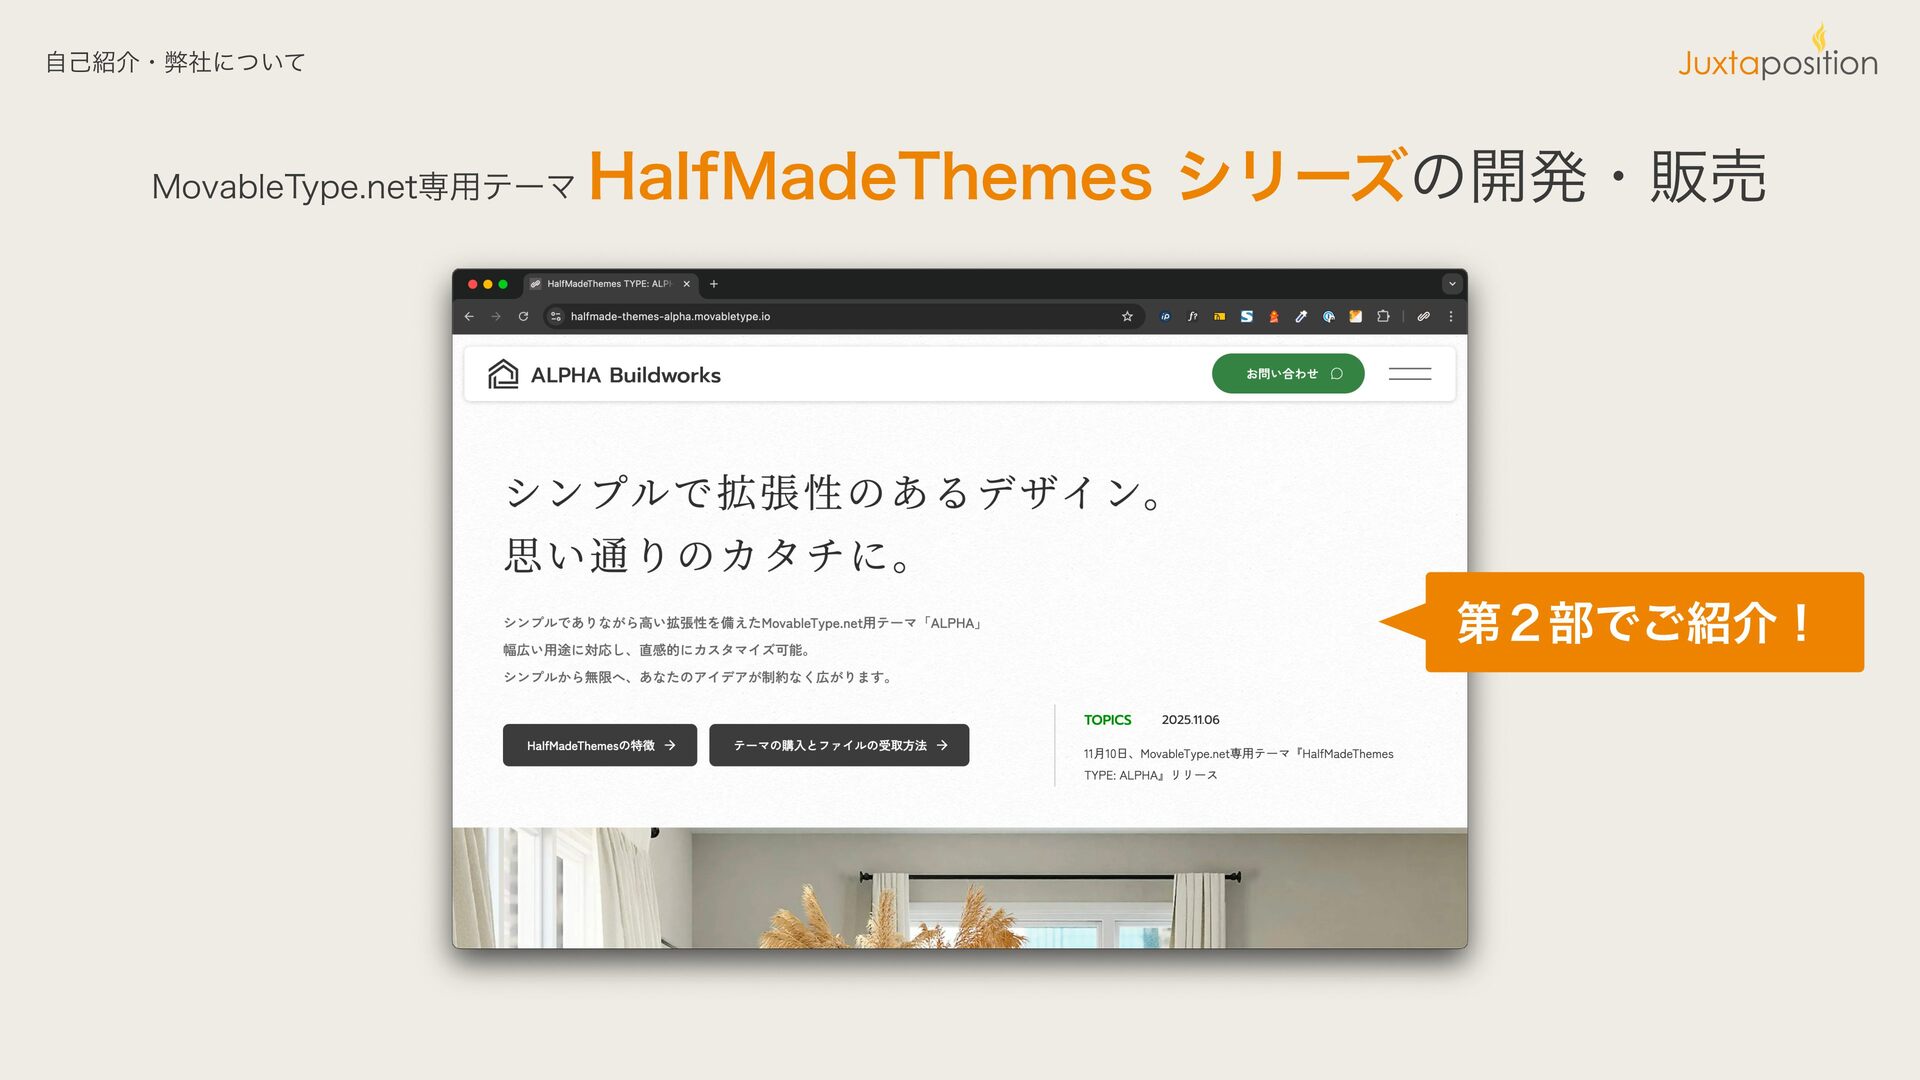This screenshot has width=1920, height=1080.
Task: Expand the tab search chevron dropdown
Action: click(x=1452, y=284)
